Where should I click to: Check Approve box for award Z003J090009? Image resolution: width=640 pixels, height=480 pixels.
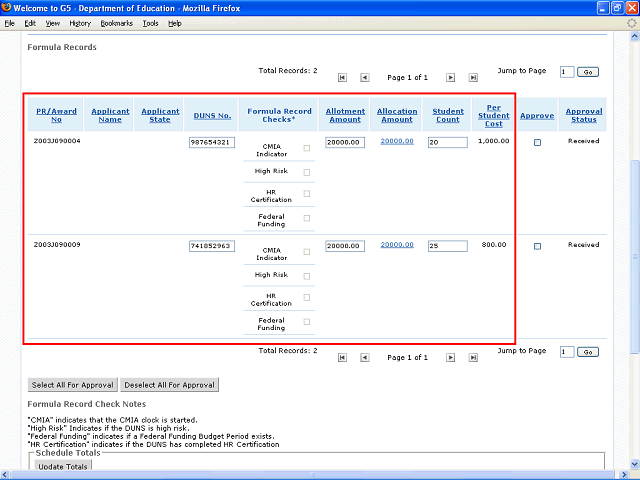tap(537, 246)
